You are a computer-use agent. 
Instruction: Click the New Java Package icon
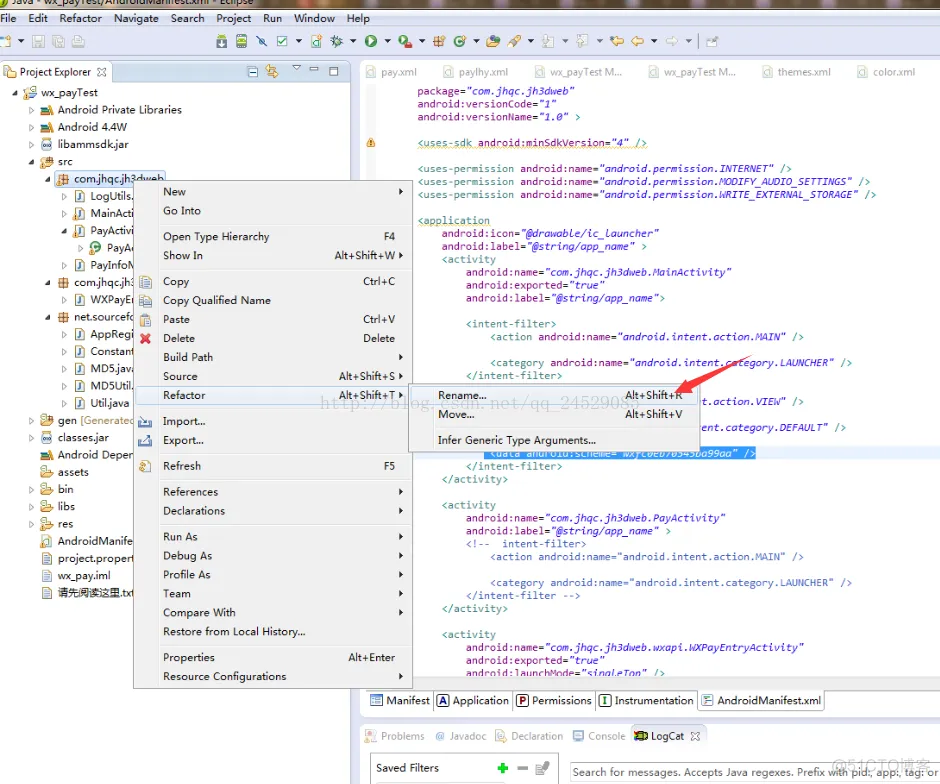[439, 41]
